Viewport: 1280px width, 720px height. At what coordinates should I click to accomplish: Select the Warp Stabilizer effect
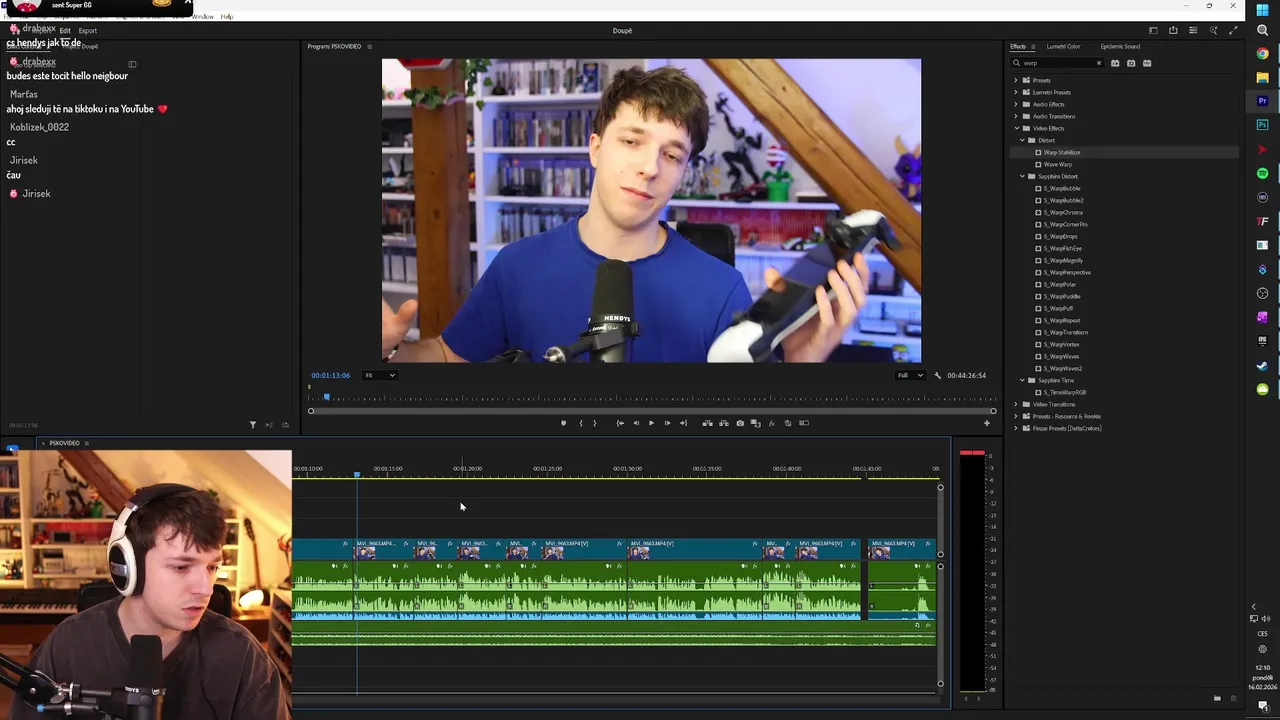click(x=1062, y=152)
